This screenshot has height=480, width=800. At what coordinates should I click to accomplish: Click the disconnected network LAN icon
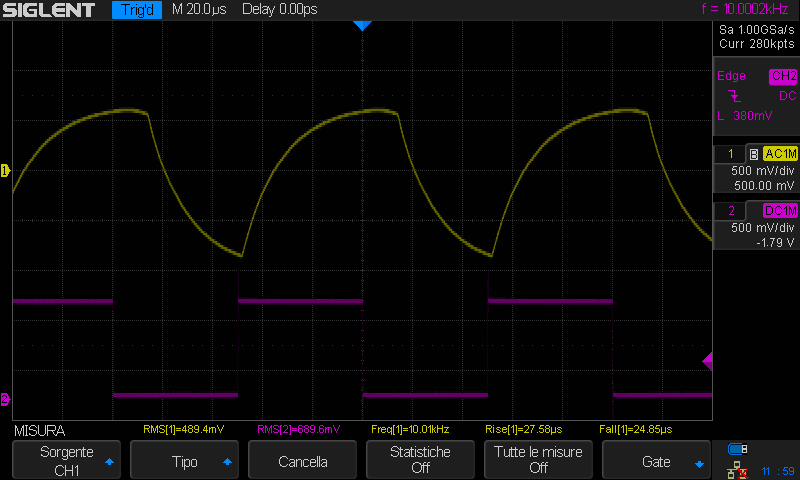pos(737,470)
